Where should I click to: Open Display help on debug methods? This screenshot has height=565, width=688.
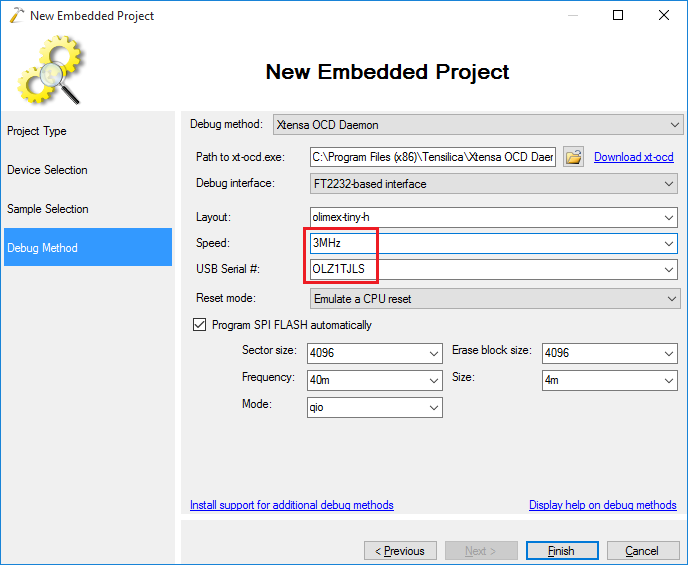point(602,505)
